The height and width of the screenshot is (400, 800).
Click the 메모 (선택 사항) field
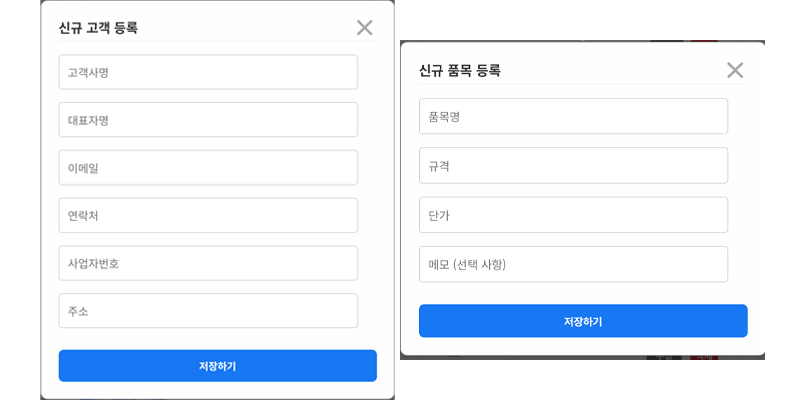coord(573,264)
